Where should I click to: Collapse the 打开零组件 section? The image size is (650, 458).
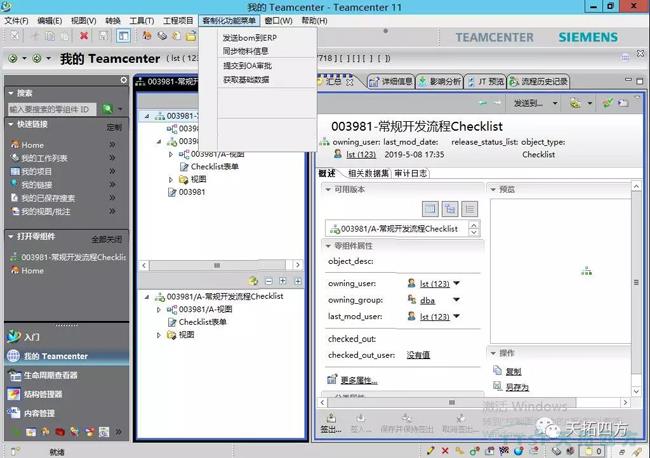point(11,237)
